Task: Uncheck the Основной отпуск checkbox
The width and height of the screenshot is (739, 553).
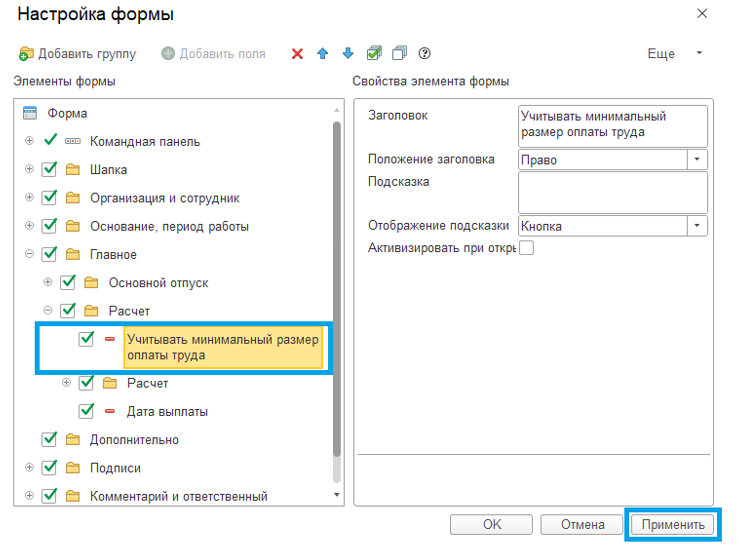Action: (x=68, y=282)
